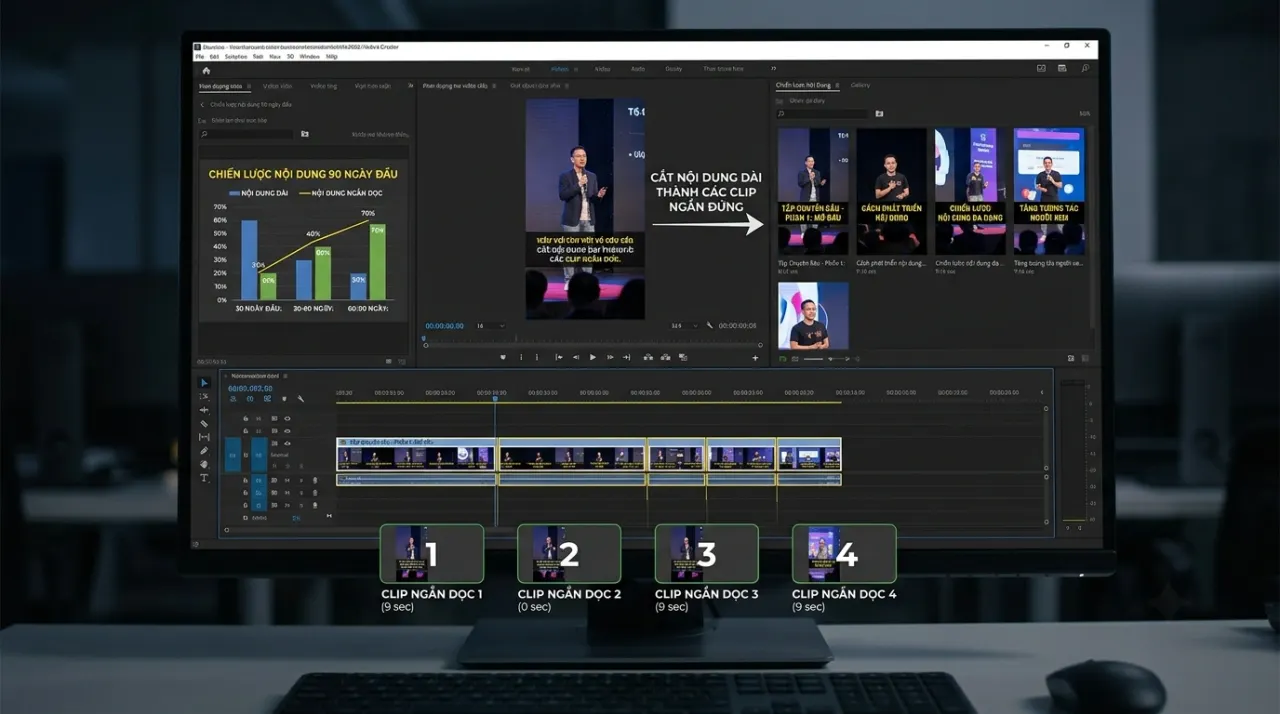
Task: Go back using chevron beside Chiến lược nội dung
Action: (202, 104)
